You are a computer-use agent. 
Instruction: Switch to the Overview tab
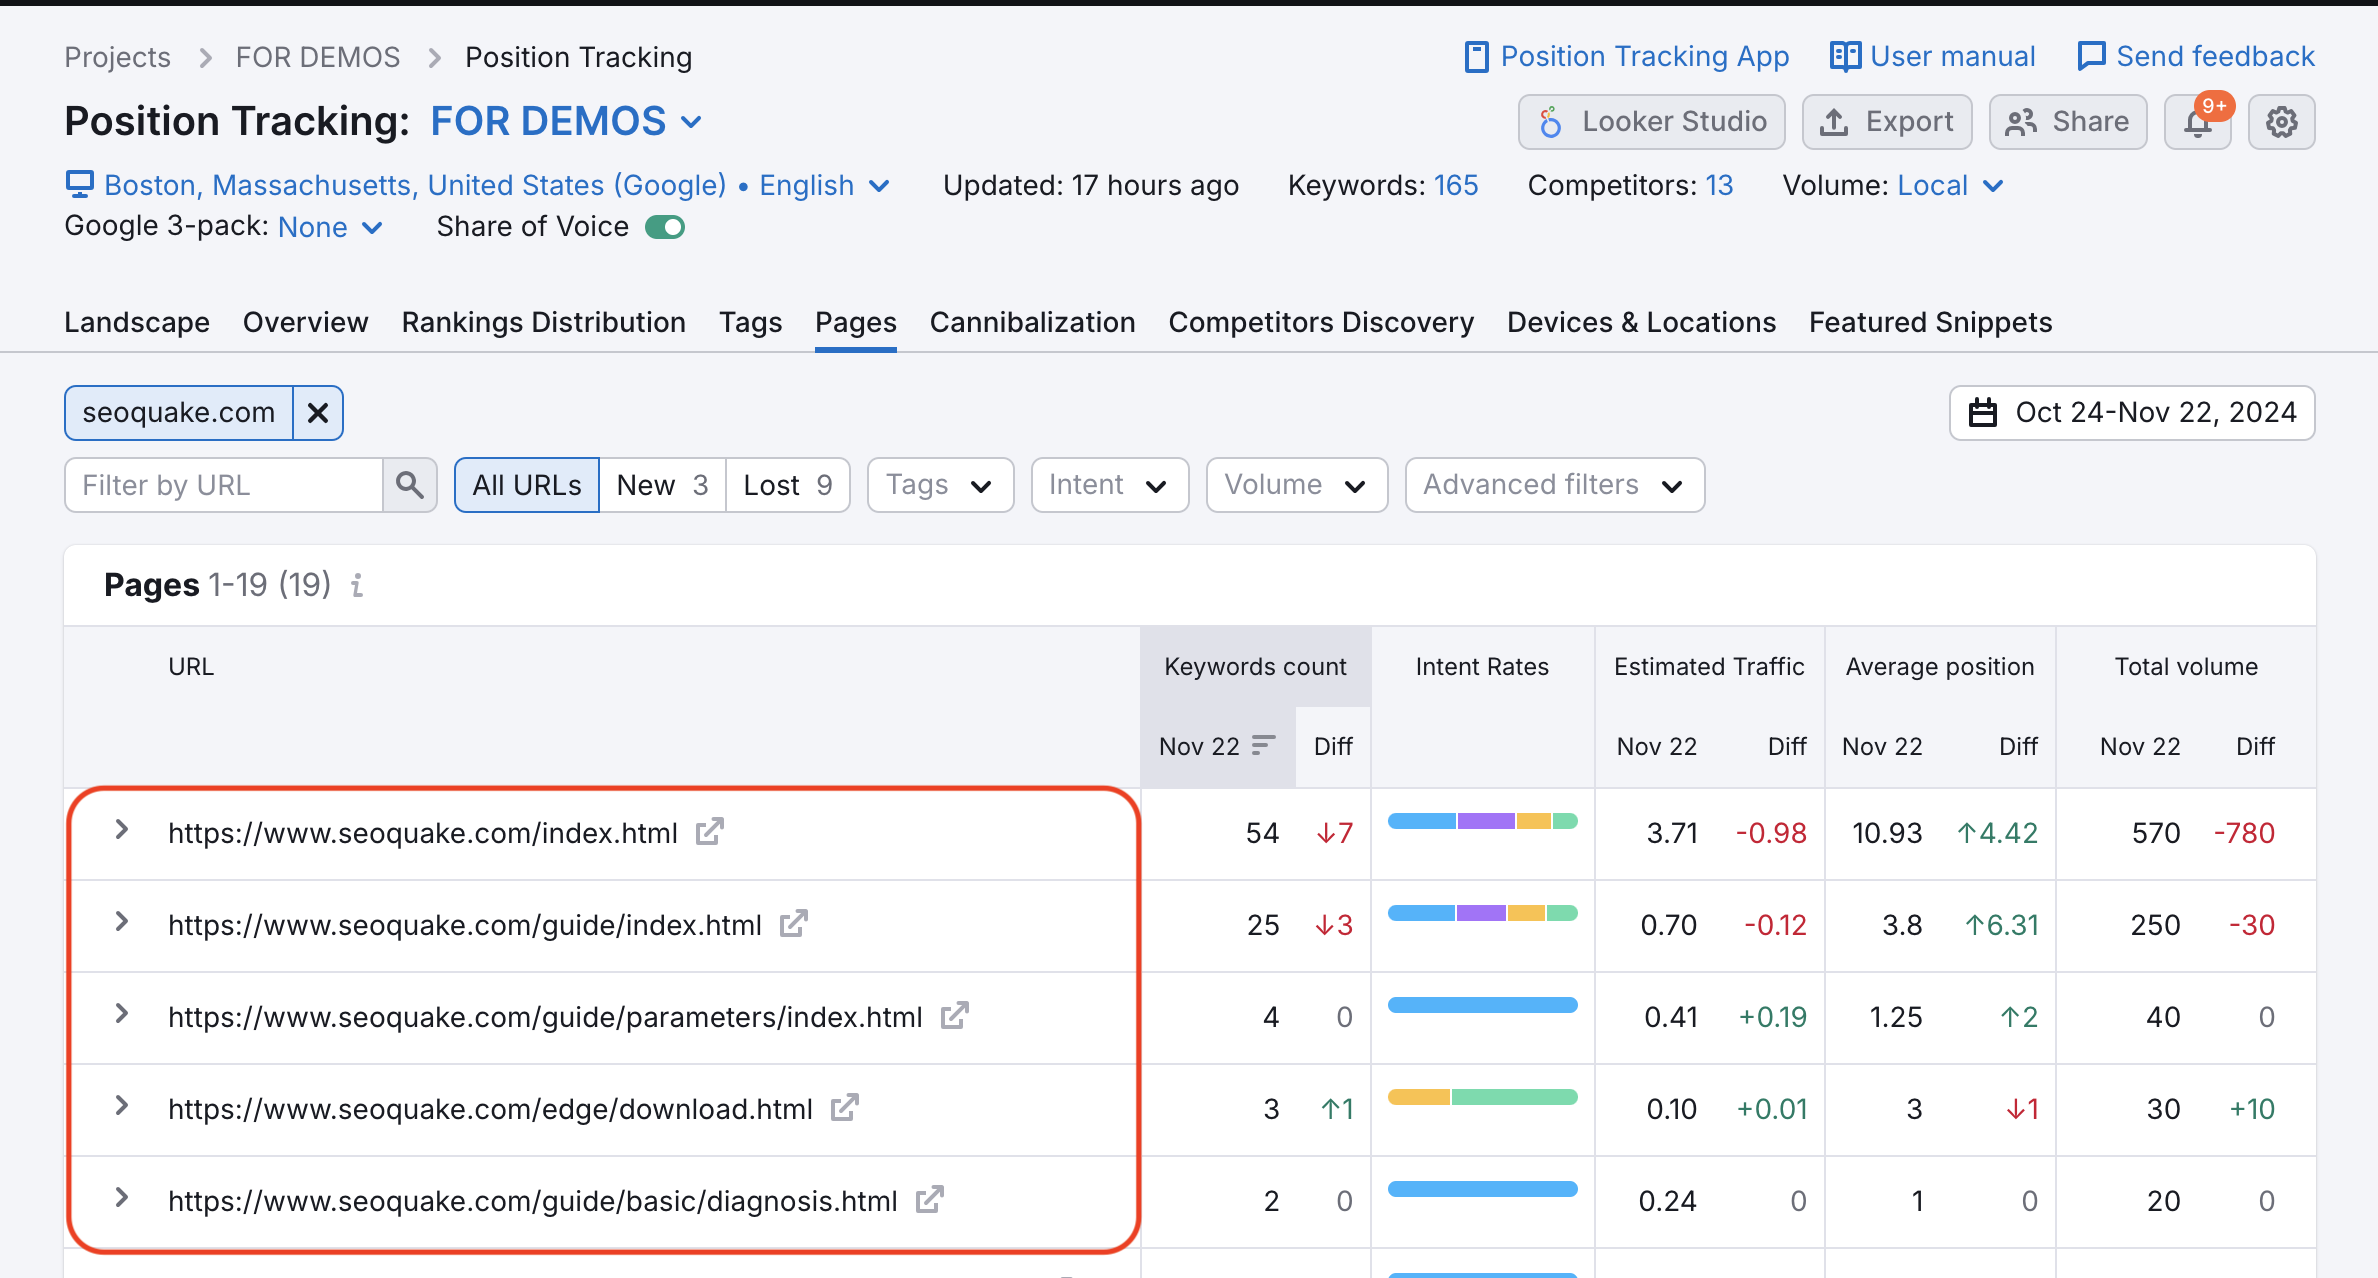tap(305, 323)
